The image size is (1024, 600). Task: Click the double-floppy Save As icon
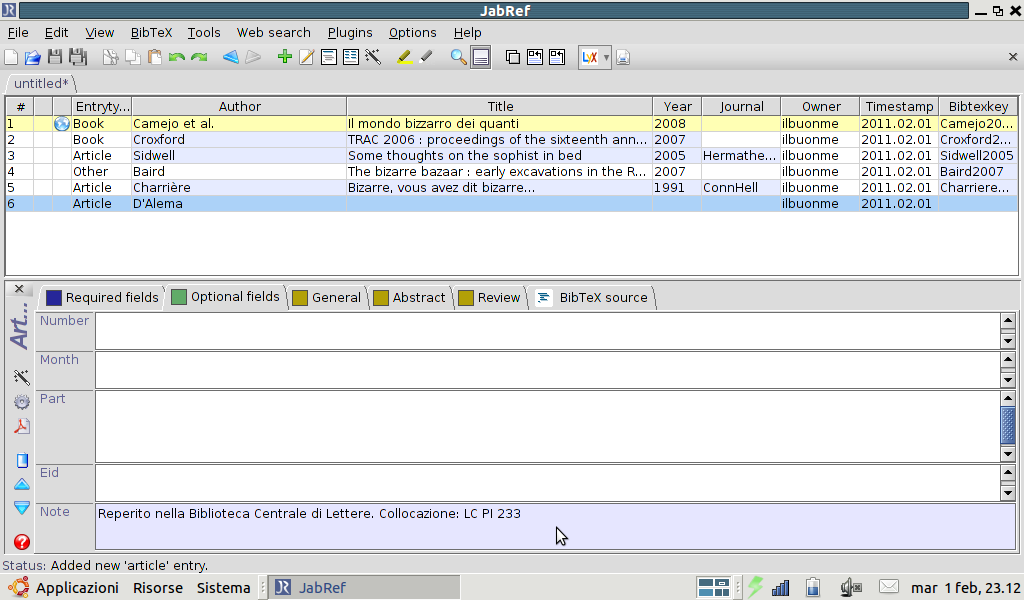tap(78, 57)
